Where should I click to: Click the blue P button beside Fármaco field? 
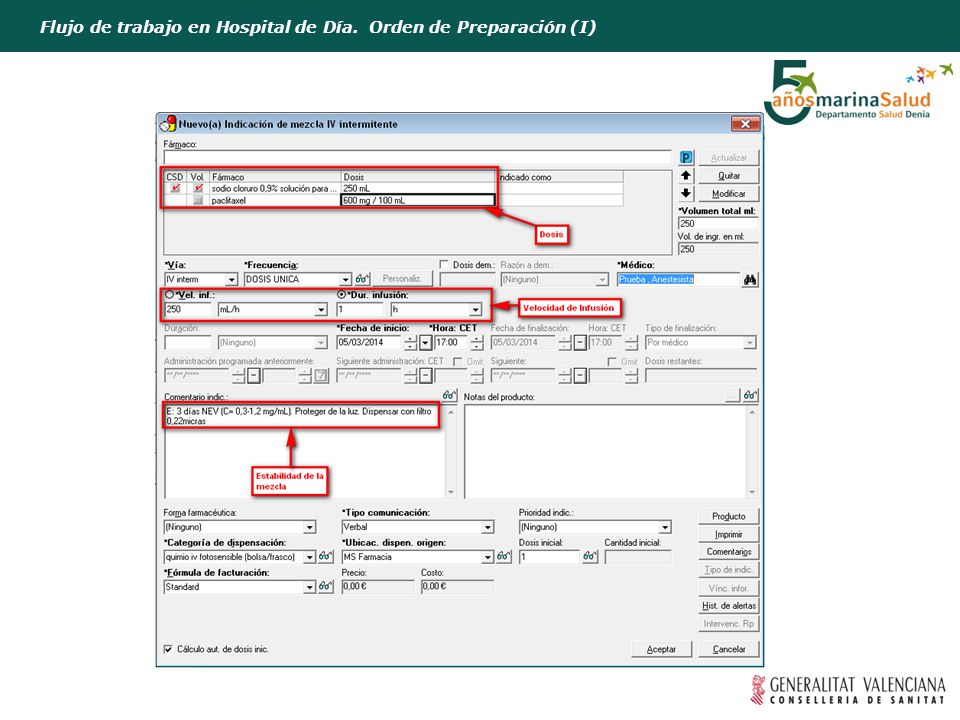(x=686, y=157)
